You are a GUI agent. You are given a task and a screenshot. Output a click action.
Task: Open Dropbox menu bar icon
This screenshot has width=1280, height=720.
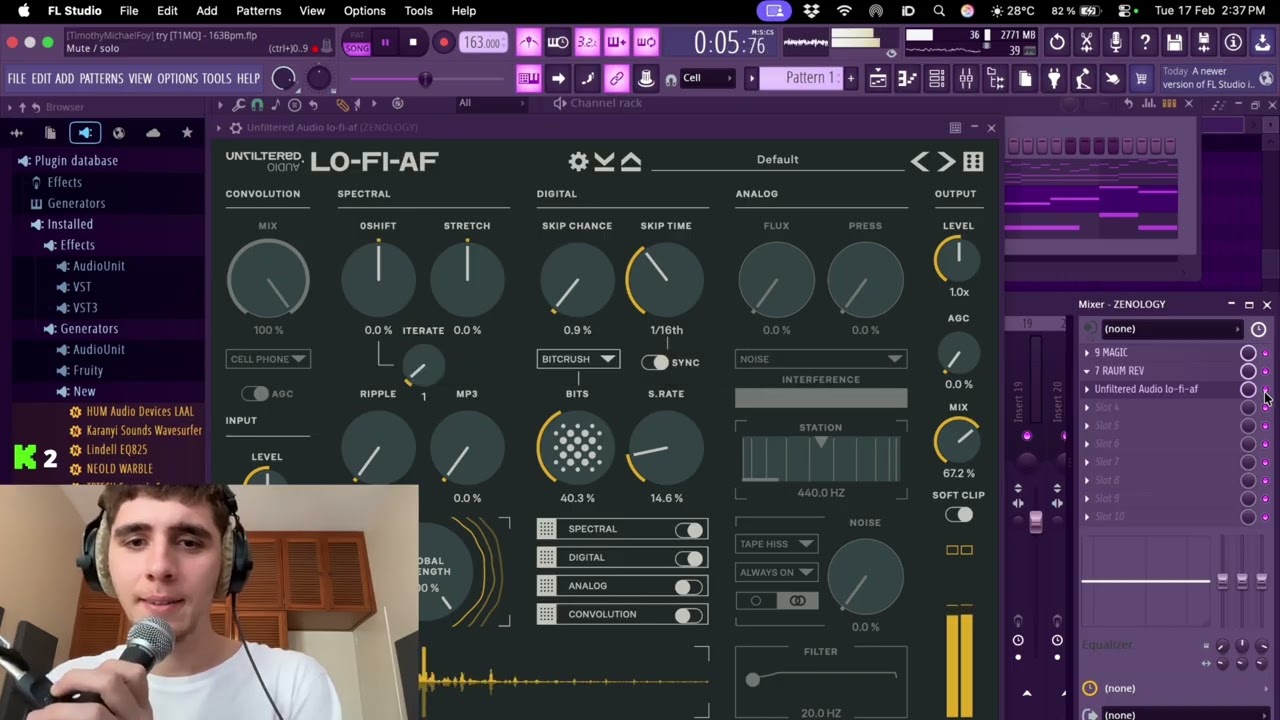[x=812, y=11]
